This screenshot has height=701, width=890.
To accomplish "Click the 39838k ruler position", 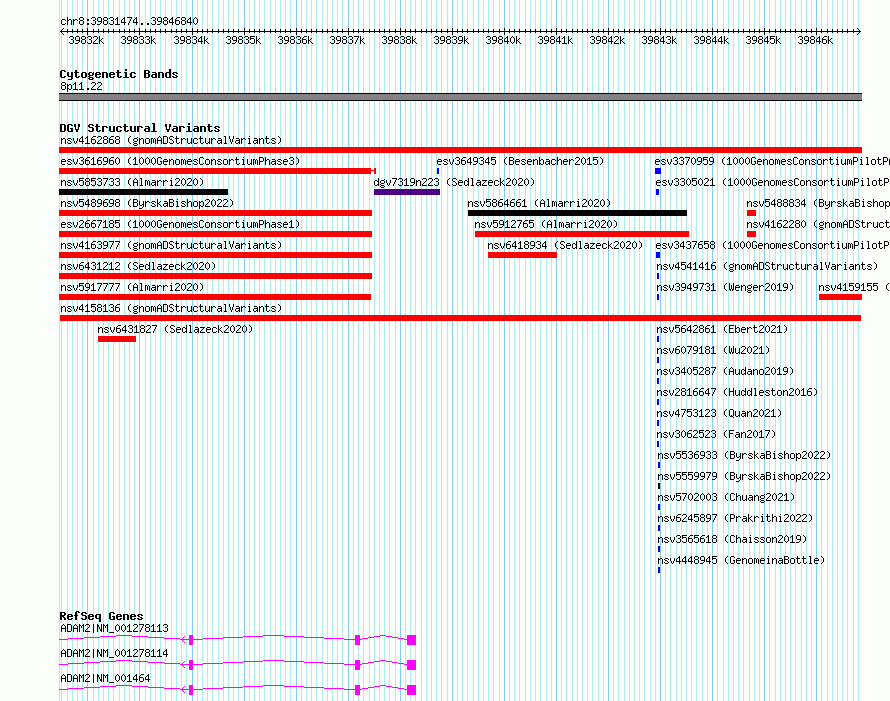I will 399,40.
